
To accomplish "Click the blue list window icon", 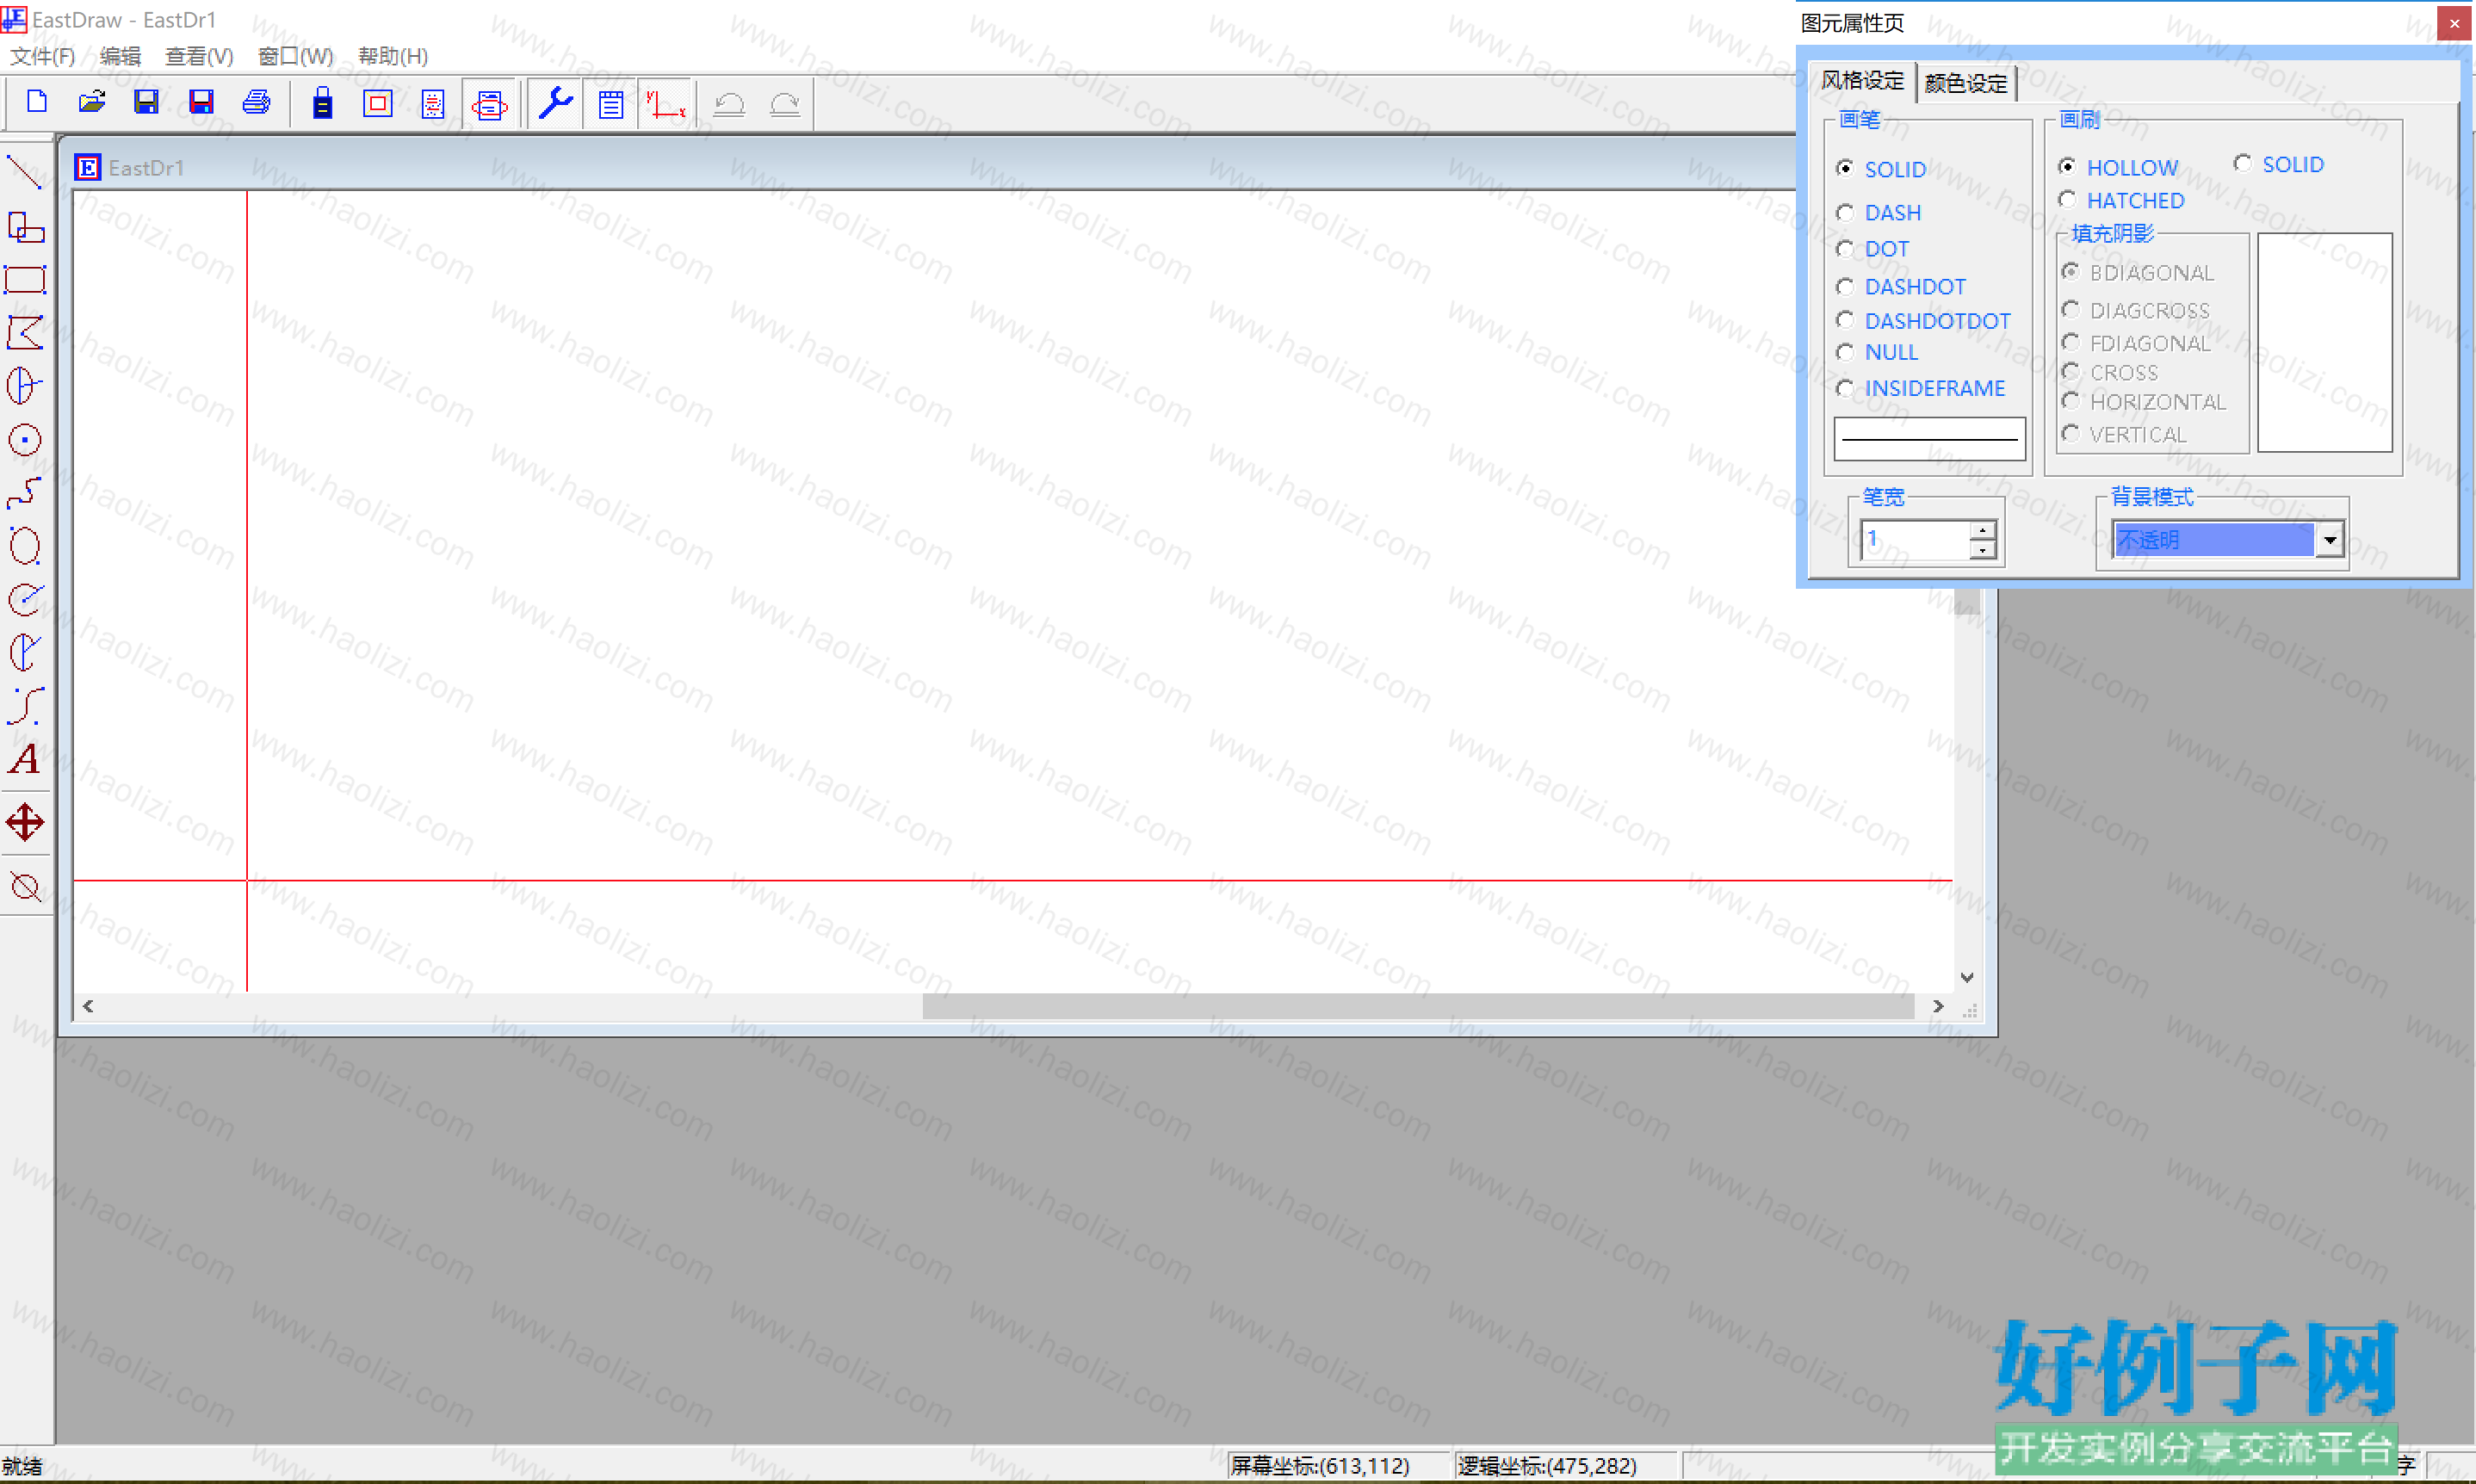I will pyautogui.click(x=611, y=103).
